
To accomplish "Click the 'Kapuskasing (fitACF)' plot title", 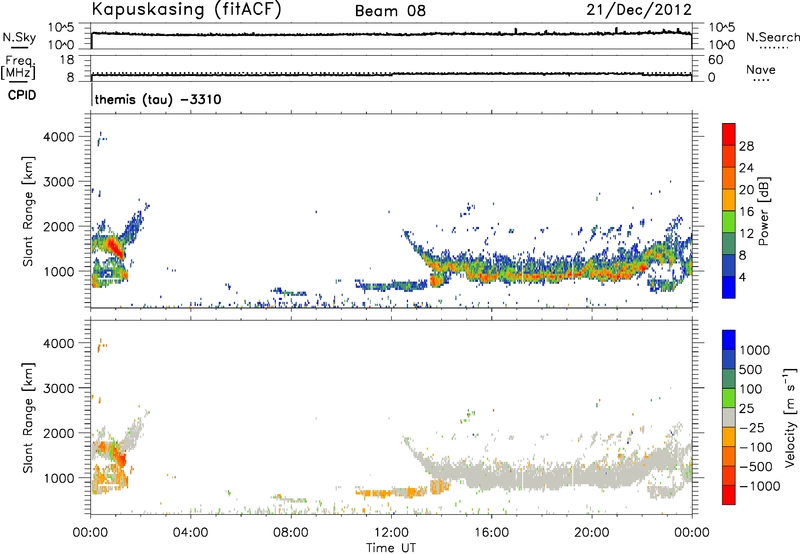I will 186,10.
